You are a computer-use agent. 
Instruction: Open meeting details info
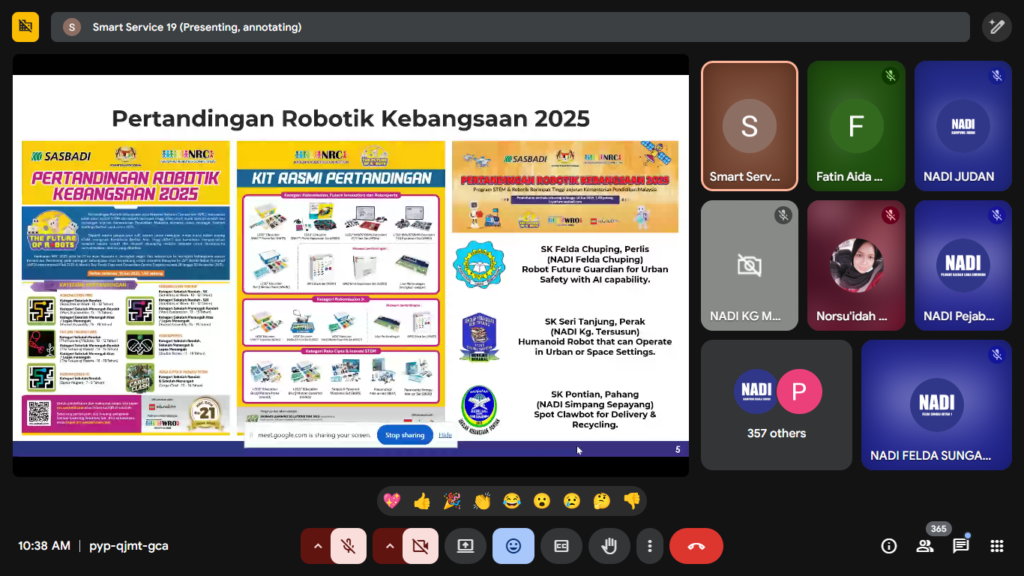(889, 546)
